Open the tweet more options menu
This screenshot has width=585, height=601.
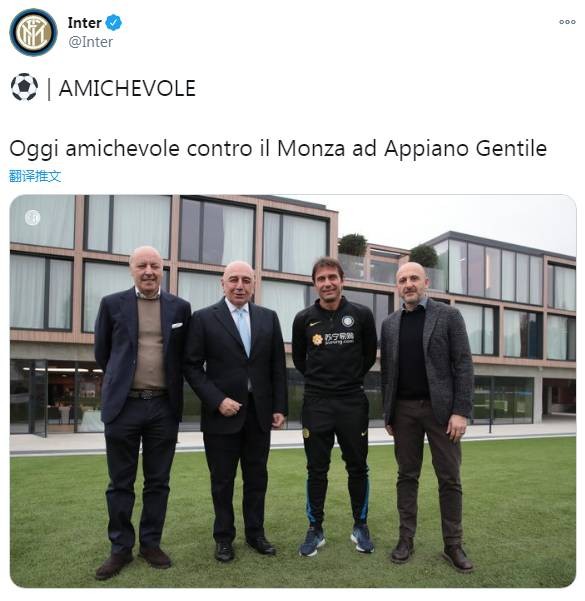pos(567,22)
